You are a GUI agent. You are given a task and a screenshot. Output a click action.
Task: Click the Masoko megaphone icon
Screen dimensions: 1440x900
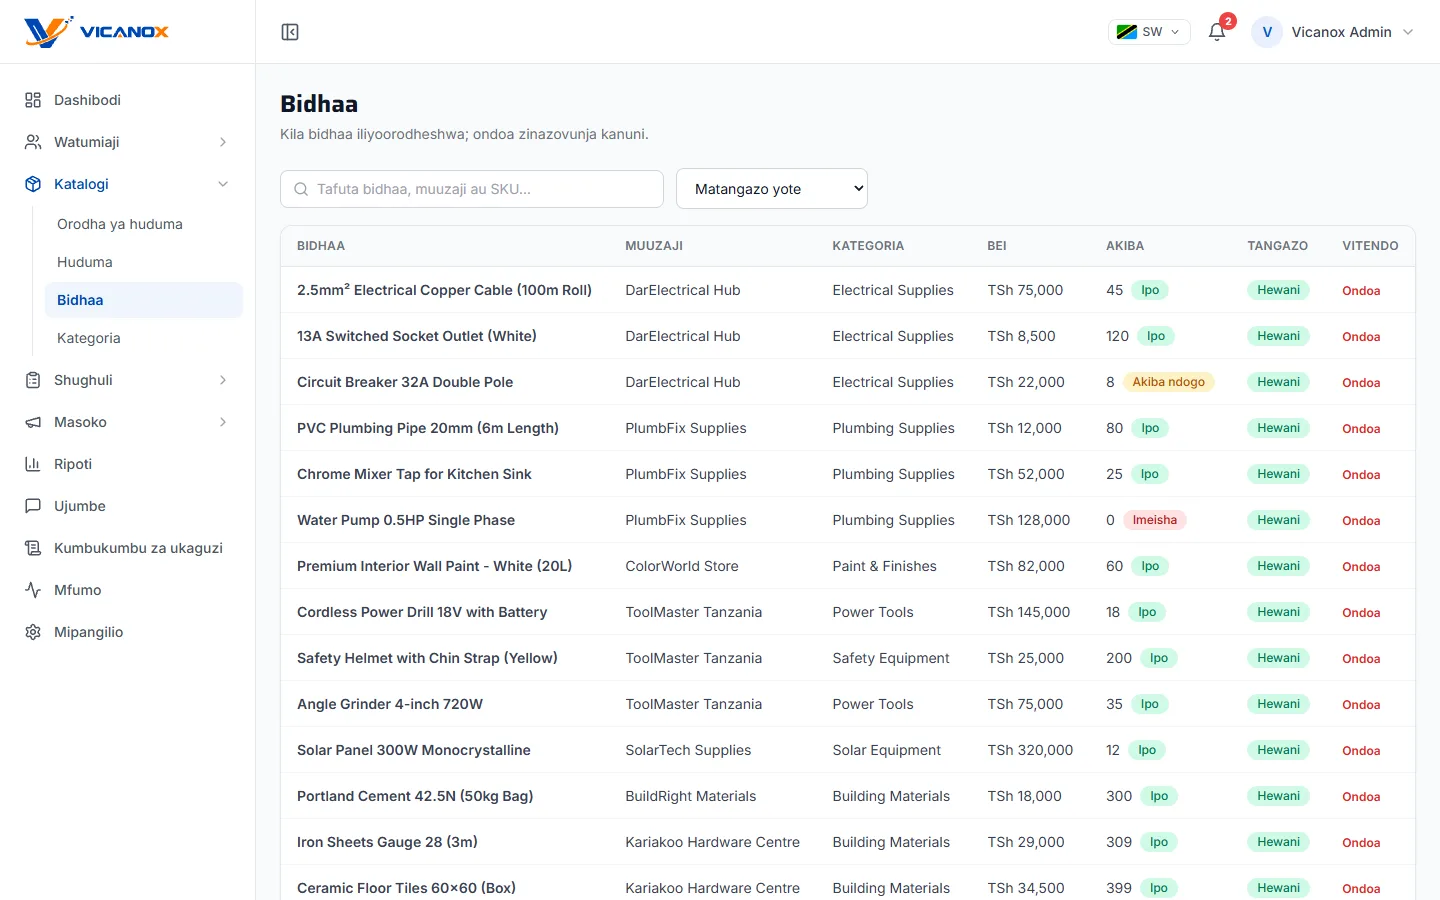(33, 422)
